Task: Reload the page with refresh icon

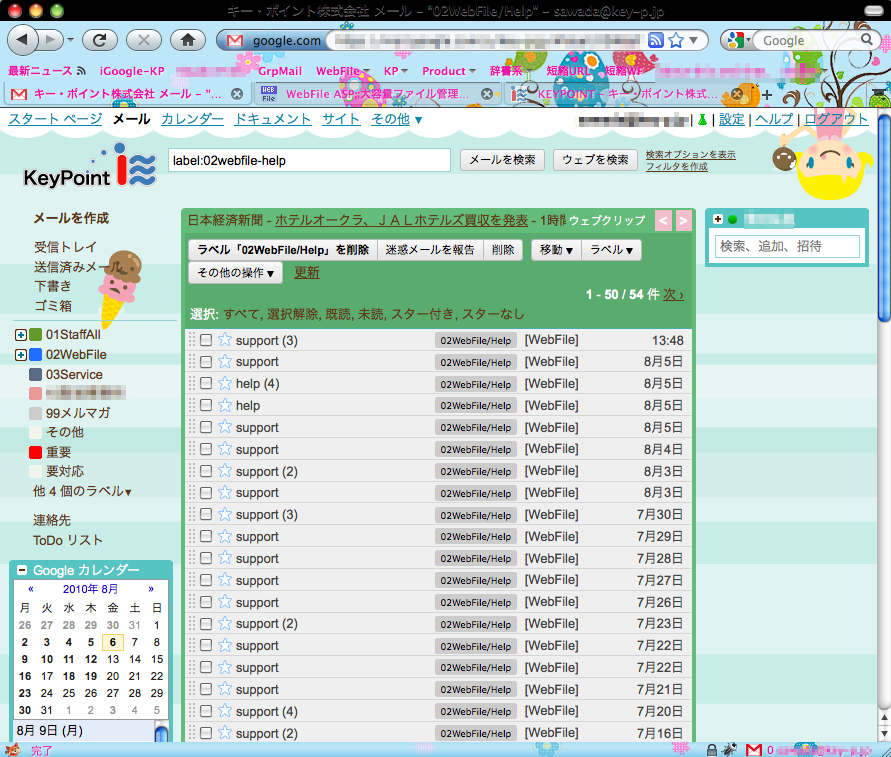Action: click(x=99, y=40)
